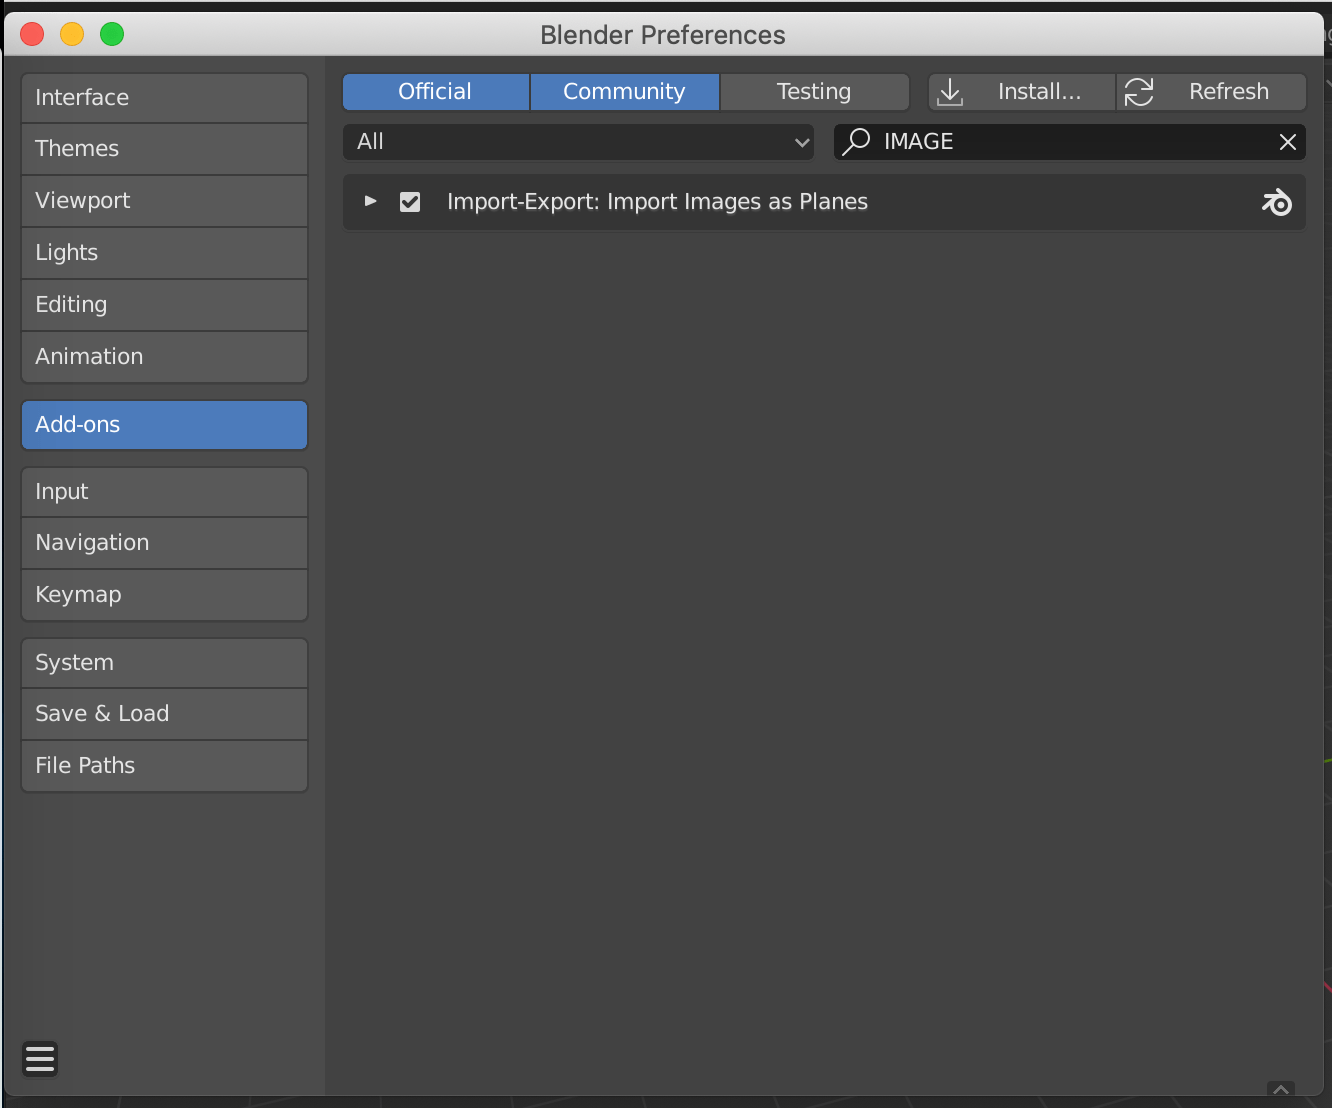1332x1108 pixels.
Task: Open Animation preferences
Action: click(x=164, y=357)
